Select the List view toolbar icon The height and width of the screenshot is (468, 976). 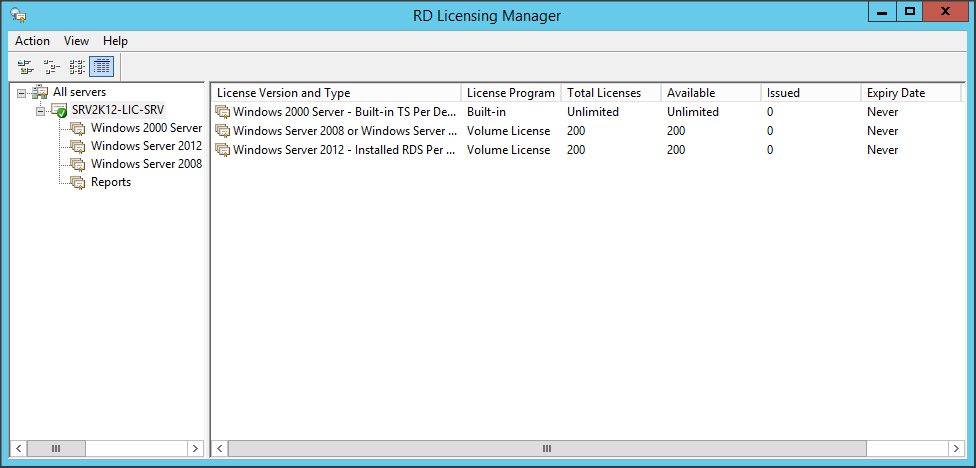pos(77,67)
